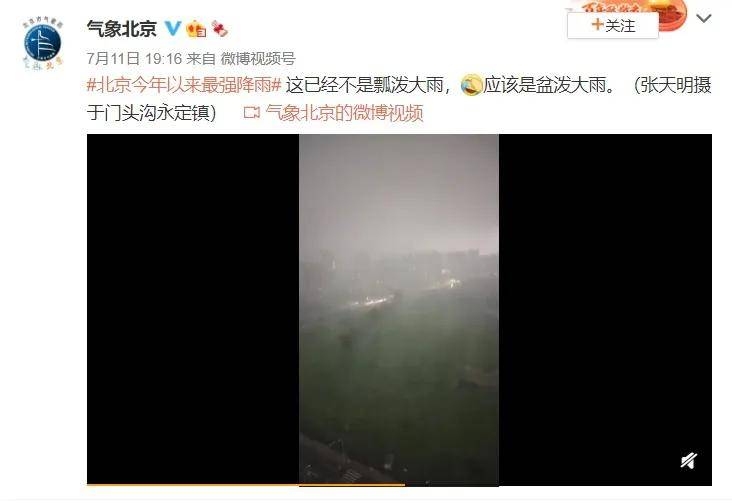Image resolution: width=732 pixels, height=503 pixels.
Task: Unmute the video with speaker icon
Action: pyautogui.click(x=689, y=460)
